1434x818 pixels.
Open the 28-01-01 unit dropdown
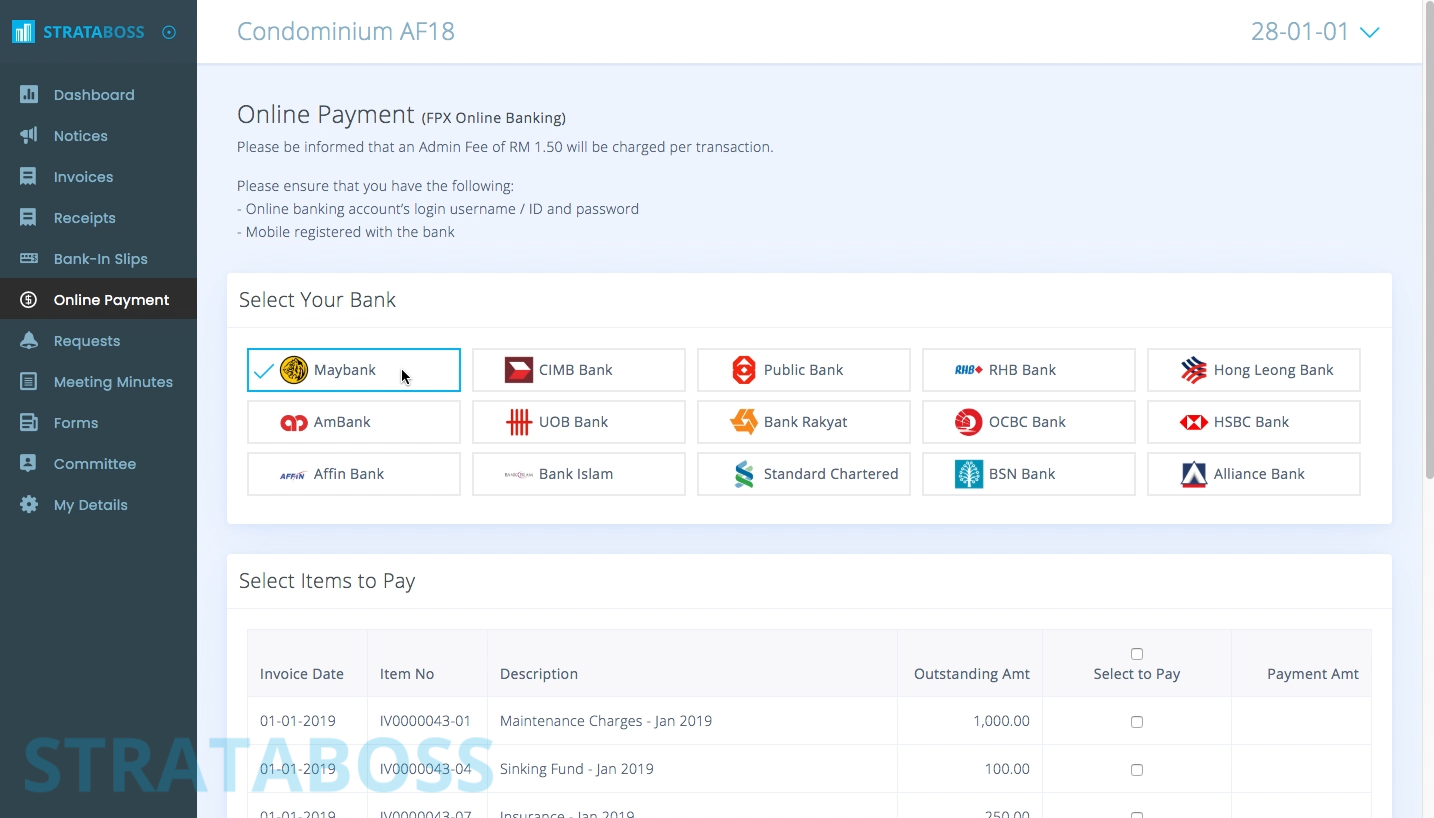[1315, 32]
